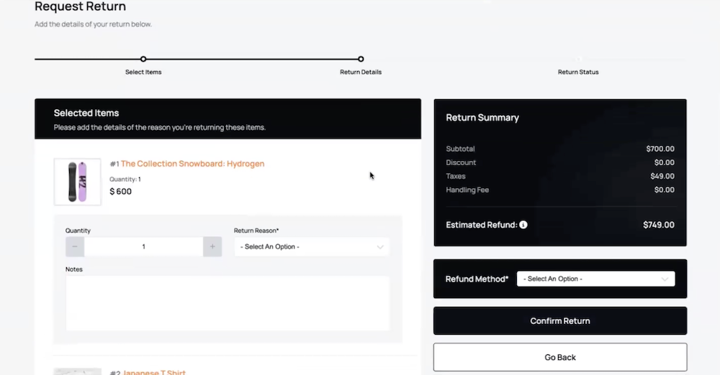Click the Refund Method chevron arrow
This screenshot has height=375, width=720.
point(664,279)
